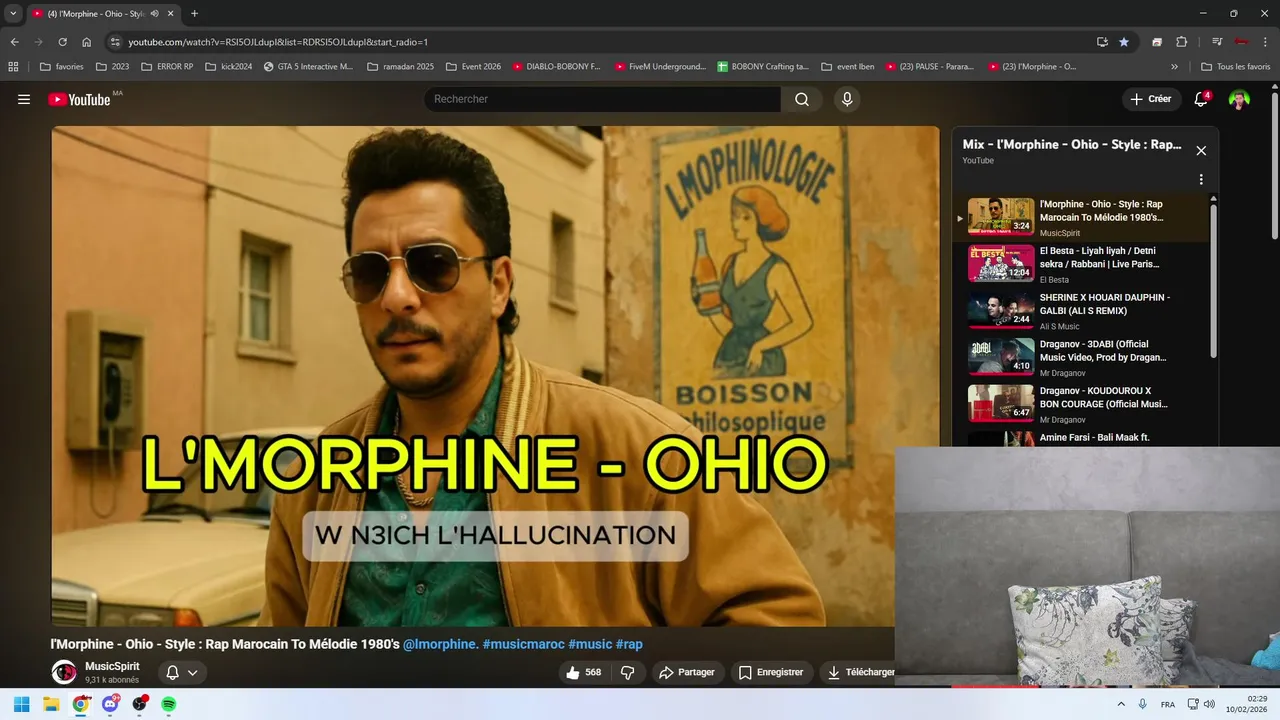Screen dimensions: 1280x720
Task: Toggle the bookmark star
Action: tap(1124, 42)
